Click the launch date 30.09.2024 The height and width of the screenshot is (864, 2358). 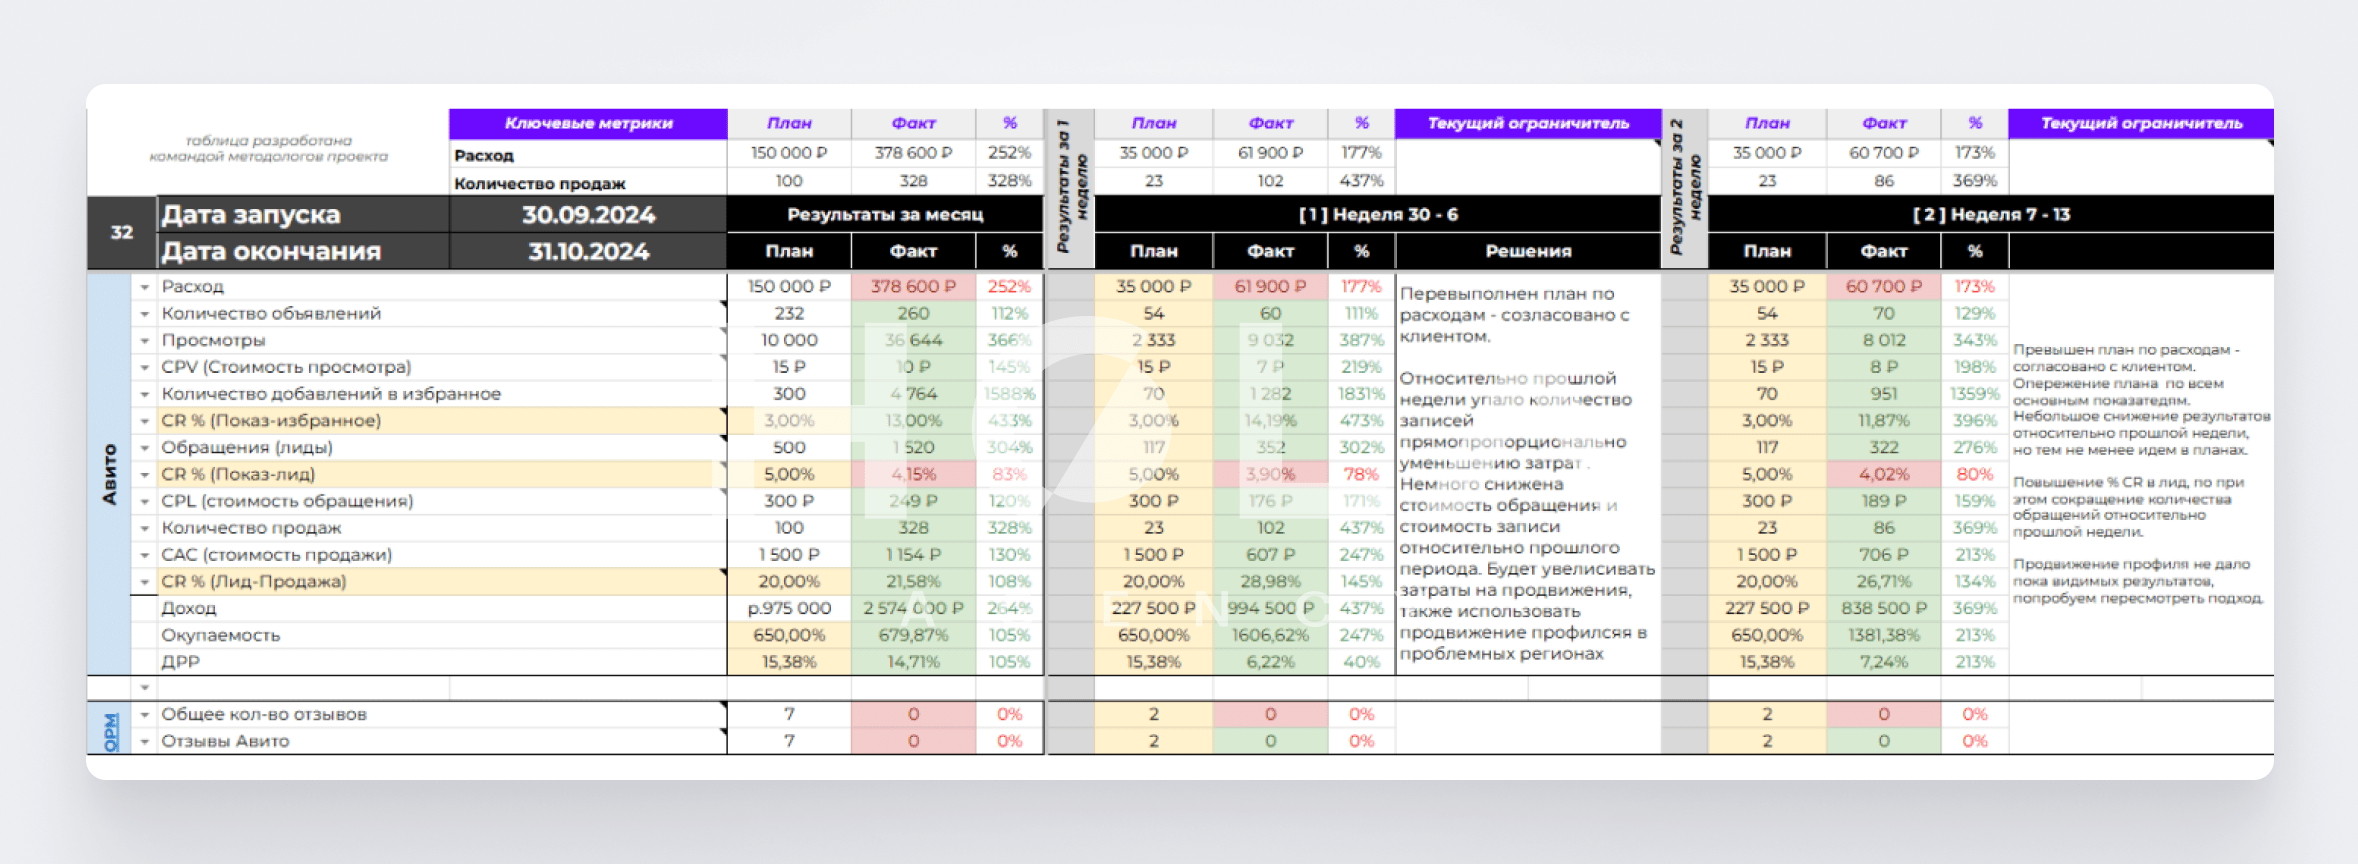click(x=588, y=214)
